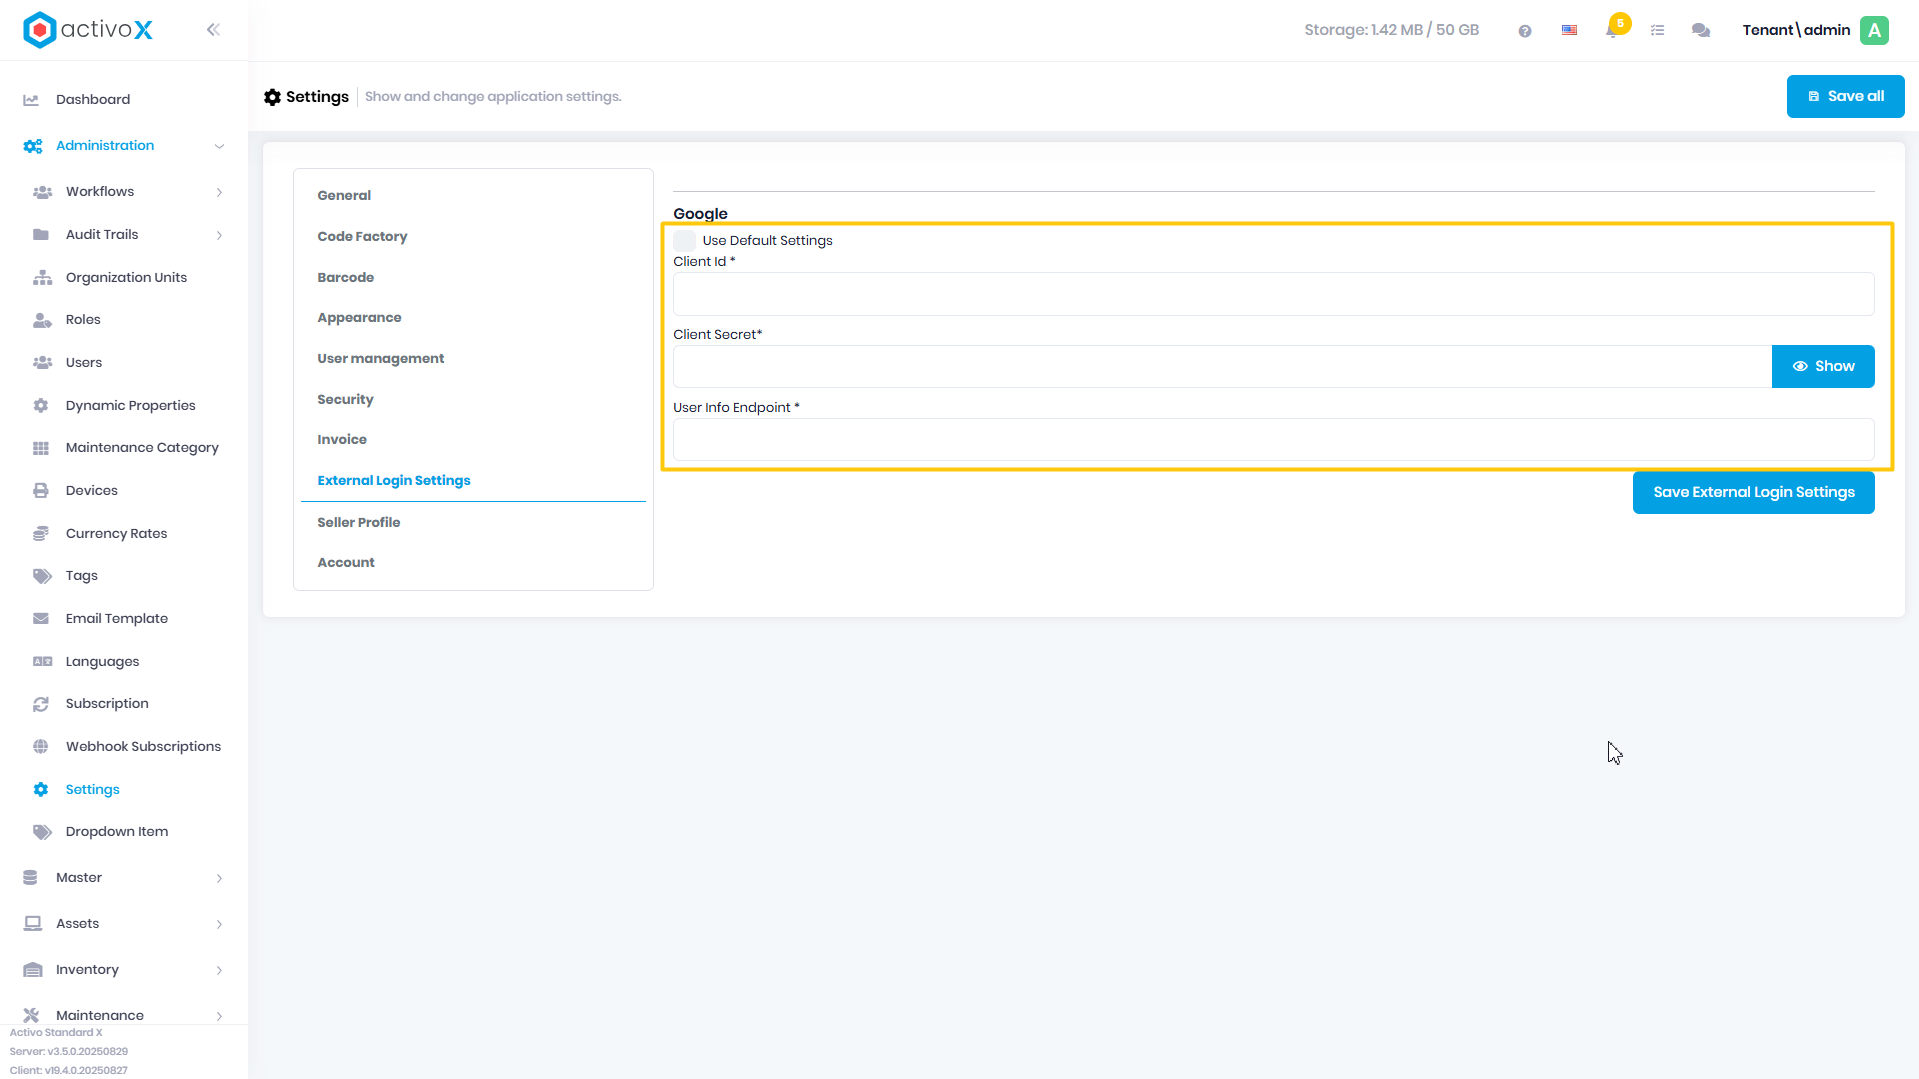Expand the Audit Trails submenu chevron
This screenshot has height=1079, width=1919.
pos(219,235)
